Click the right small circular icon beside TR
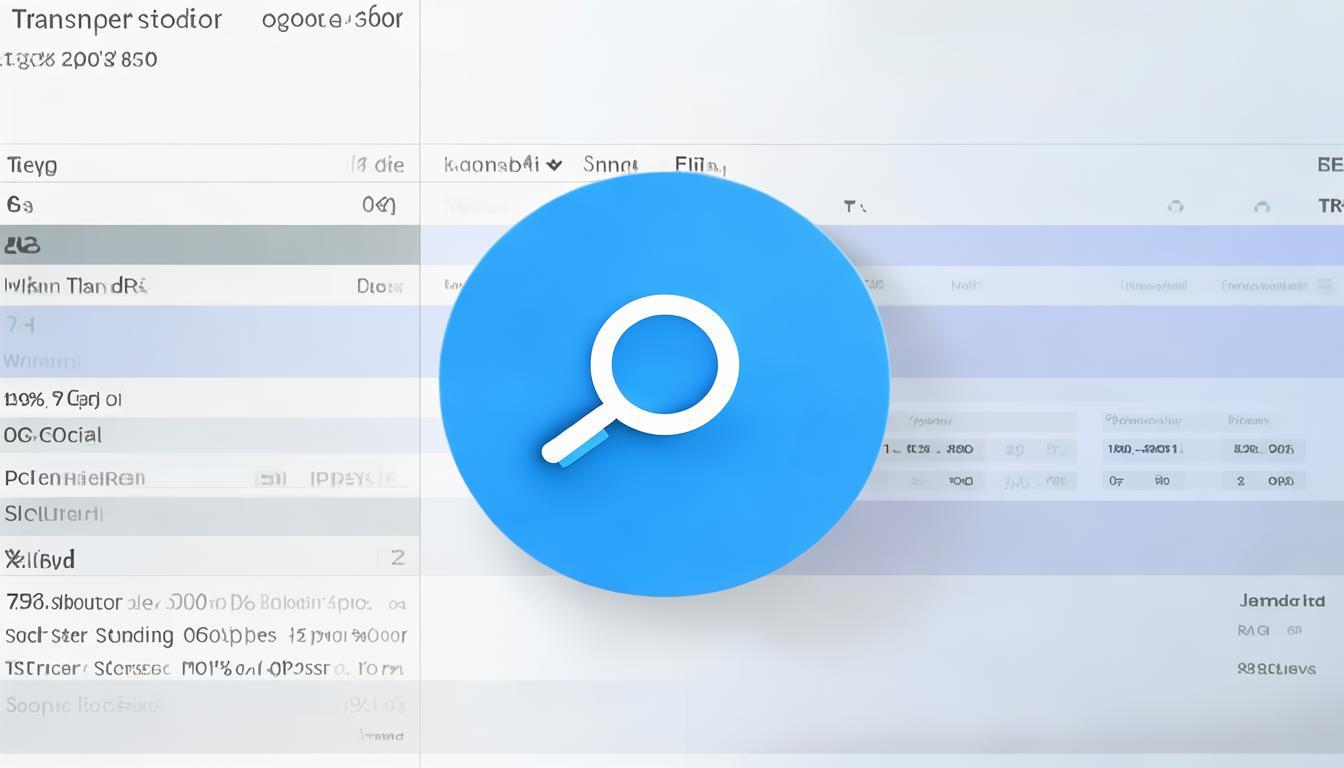 1262,206
